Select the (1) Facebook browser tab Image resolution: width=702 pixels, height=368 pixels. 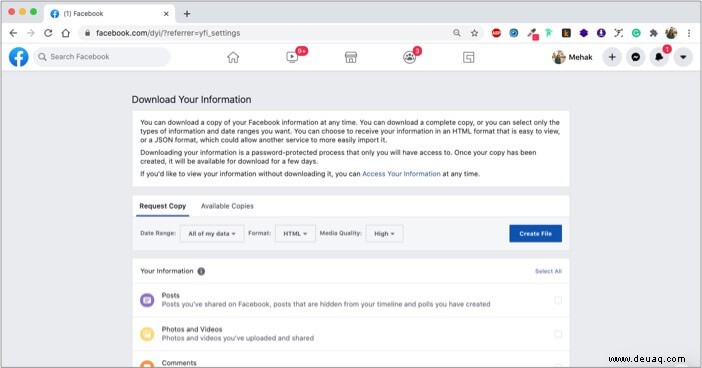tap(109, 14)
